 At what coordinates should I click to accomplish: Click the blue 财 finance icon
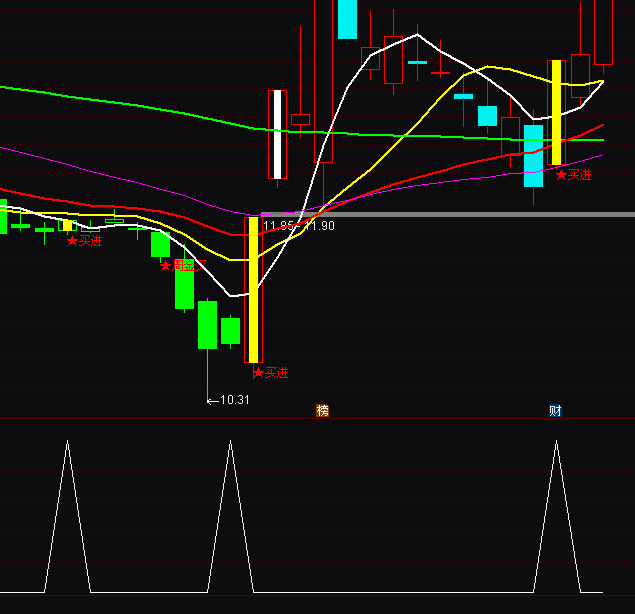pyautogui.click(x=555, y=411)
